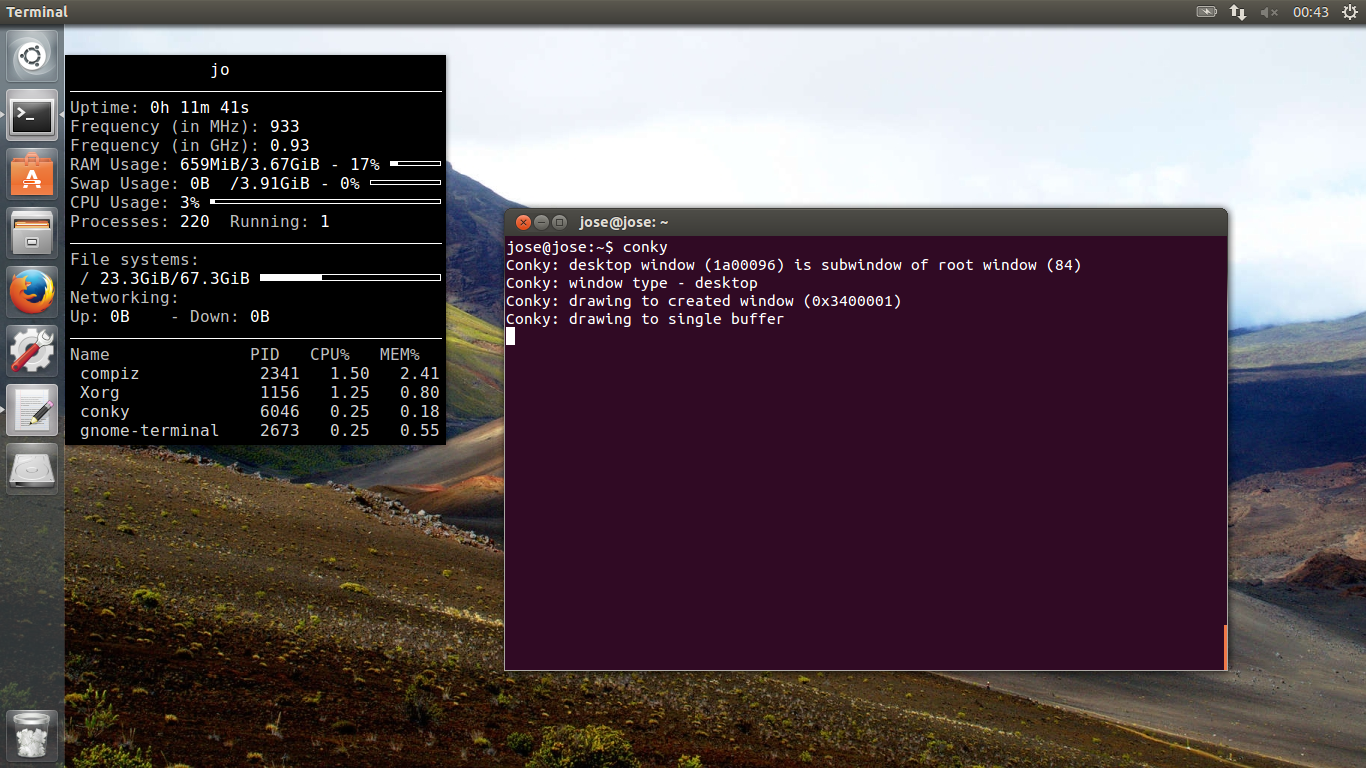The width and height of the screenshot is (1366, 768).
Task: Click the Swap Usage progress bar
Action: pos(405,183)
